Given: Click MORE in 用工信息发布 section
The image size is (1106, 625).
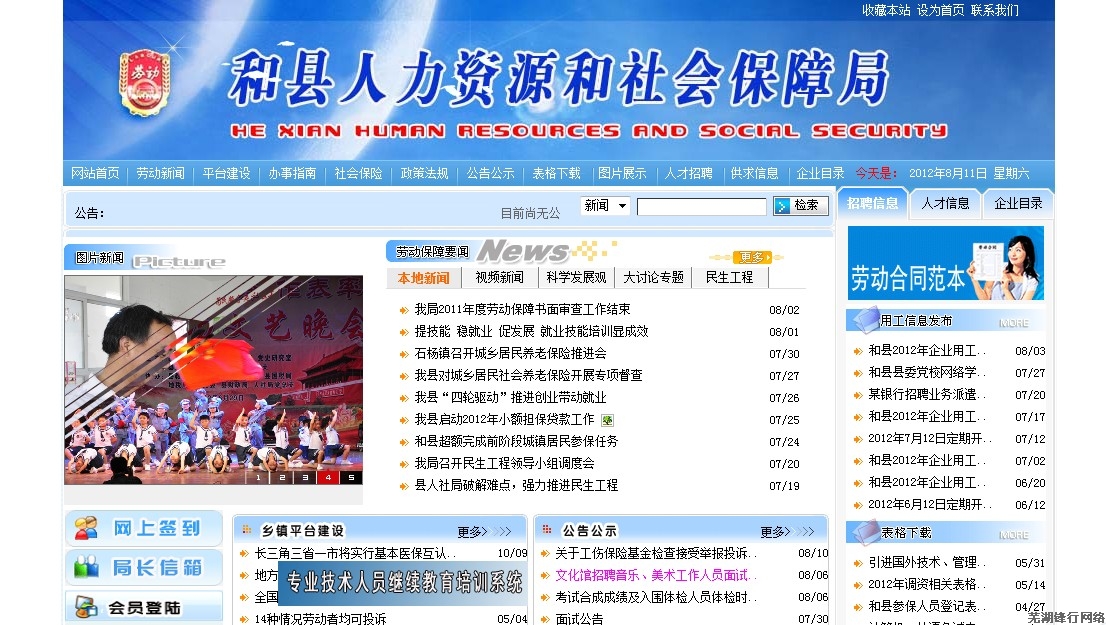Looking at the screenshot, I should tap(1014, 323).
